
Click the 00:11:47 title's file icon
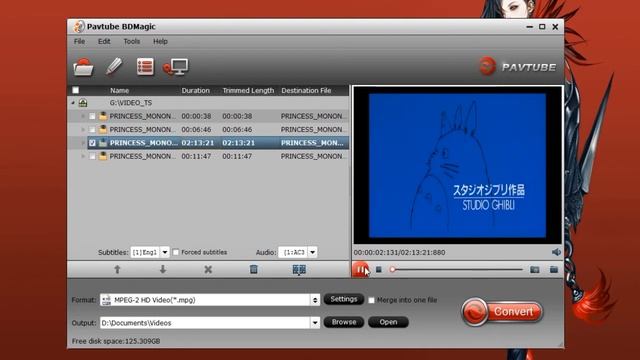click(x=103, y=156)
